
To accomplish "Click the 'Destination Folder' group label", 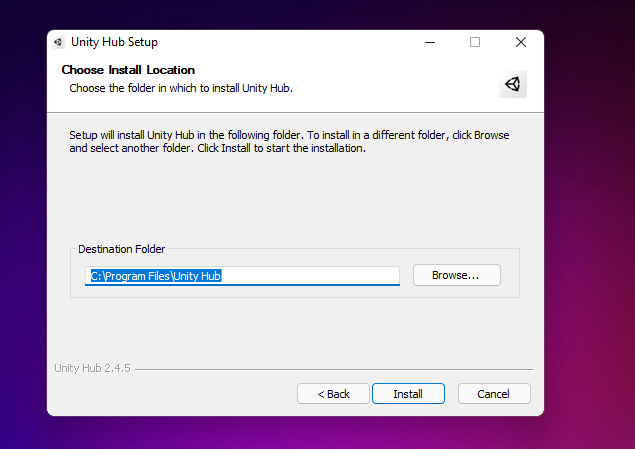I will click(121, 249).
